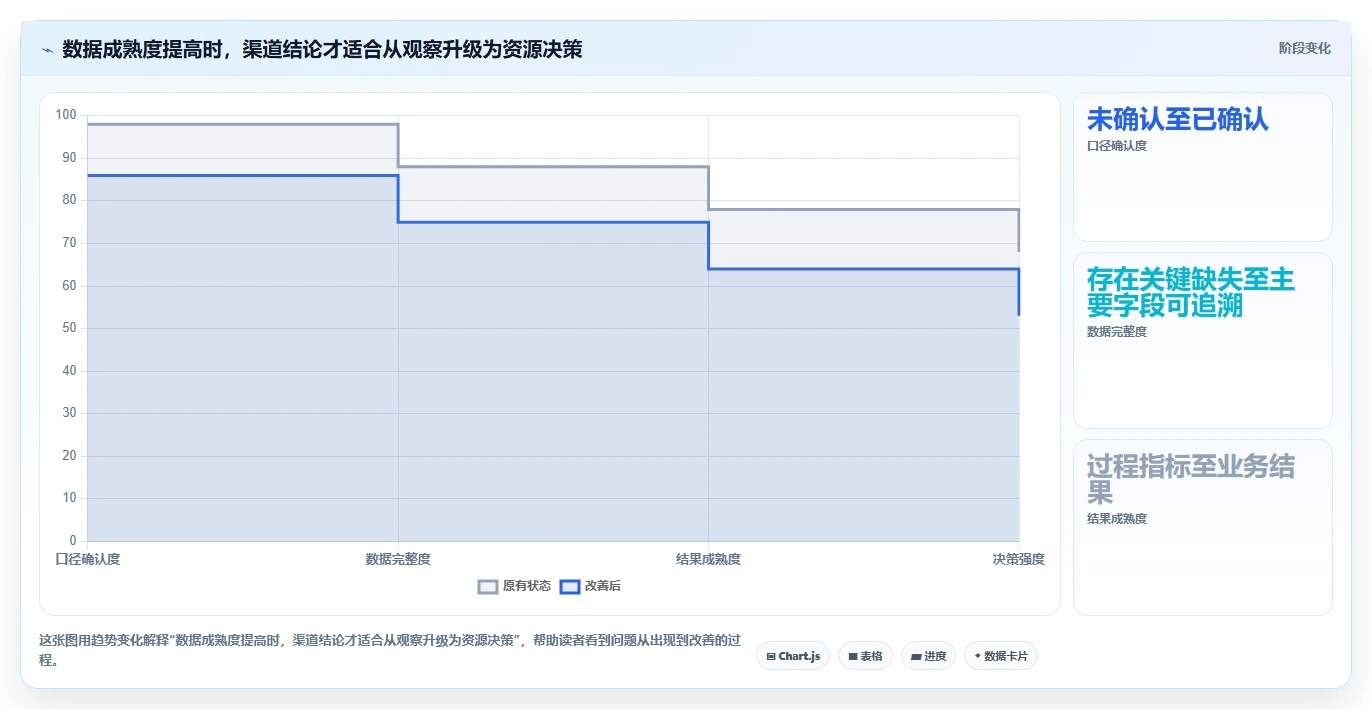Click the 0 y-axis tick label
Image resolution: width=1372 pixels, height=709 pixels.
pos(73,541)
